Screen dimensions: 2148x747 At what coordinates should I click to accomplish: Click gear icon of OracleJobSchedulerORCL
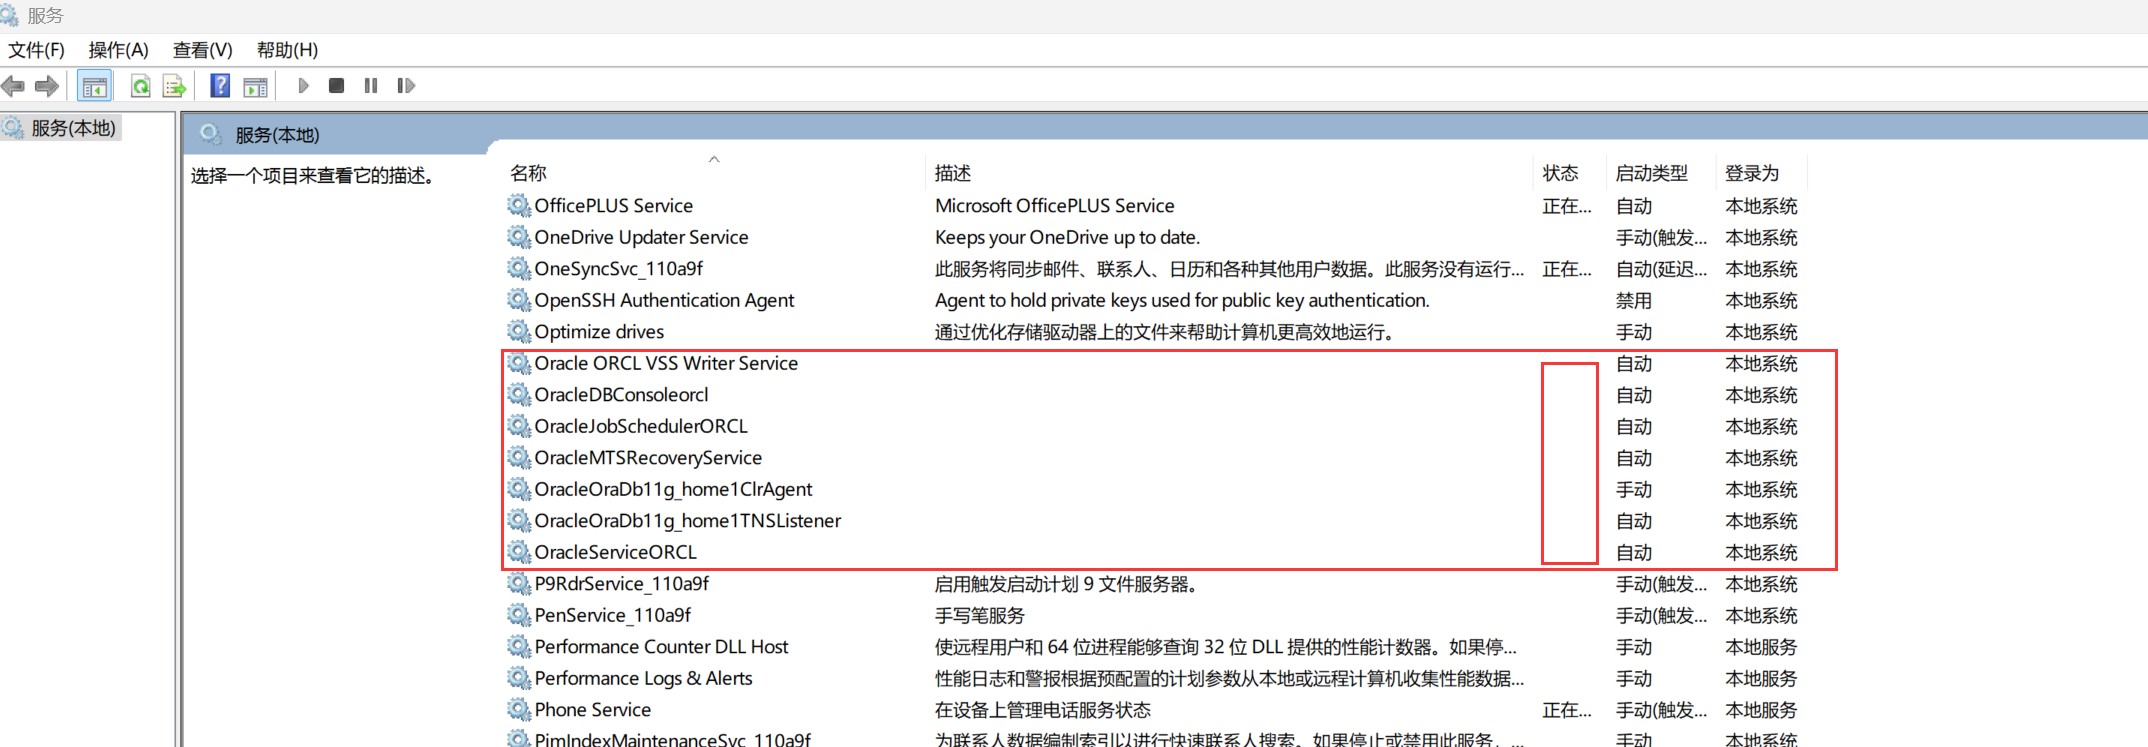click(x=518, y=426)
